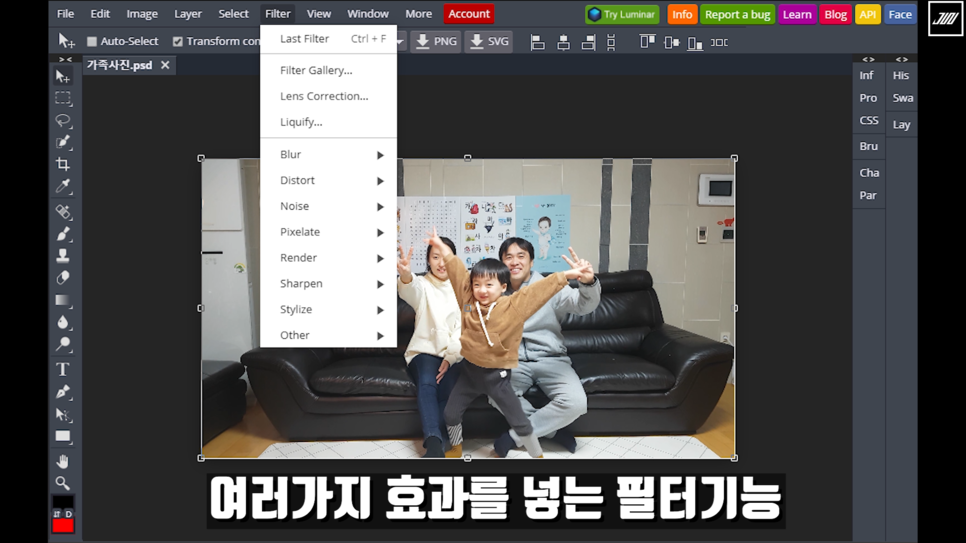Select the Crop tool

63,164
